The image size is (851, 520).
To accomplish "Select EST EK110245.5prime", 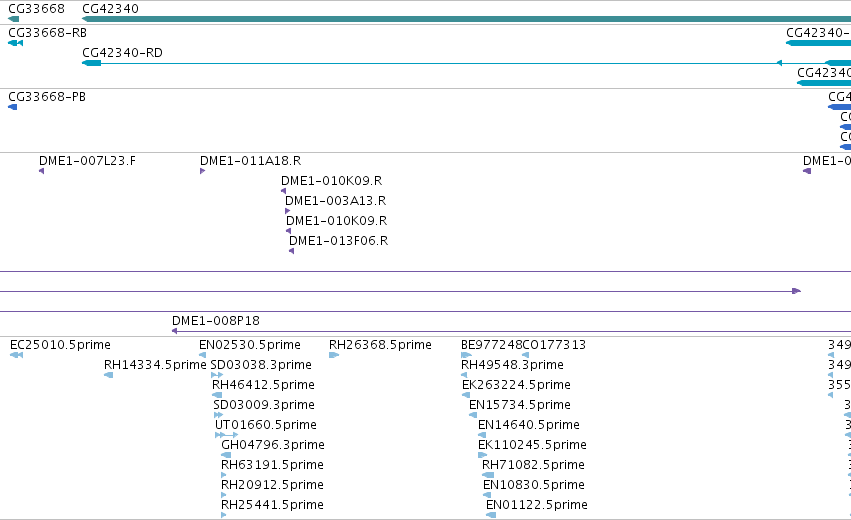I will click(x=532, y=445).
